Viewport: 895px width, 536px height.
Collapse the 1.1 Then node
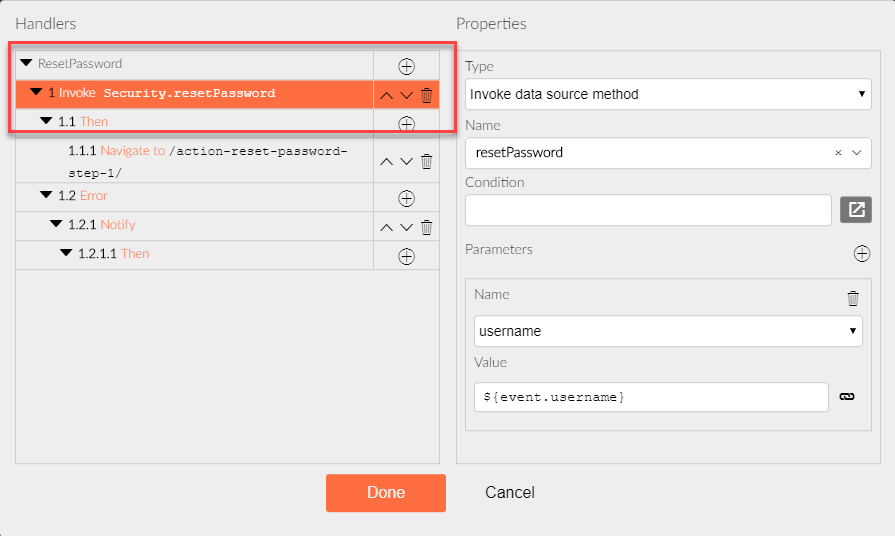(x=46, y=120)
